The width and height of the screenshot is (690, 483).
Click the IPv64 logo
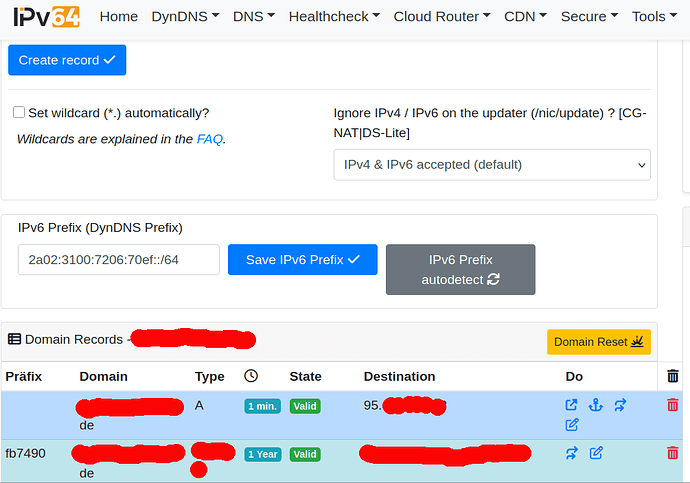[46, 17]
